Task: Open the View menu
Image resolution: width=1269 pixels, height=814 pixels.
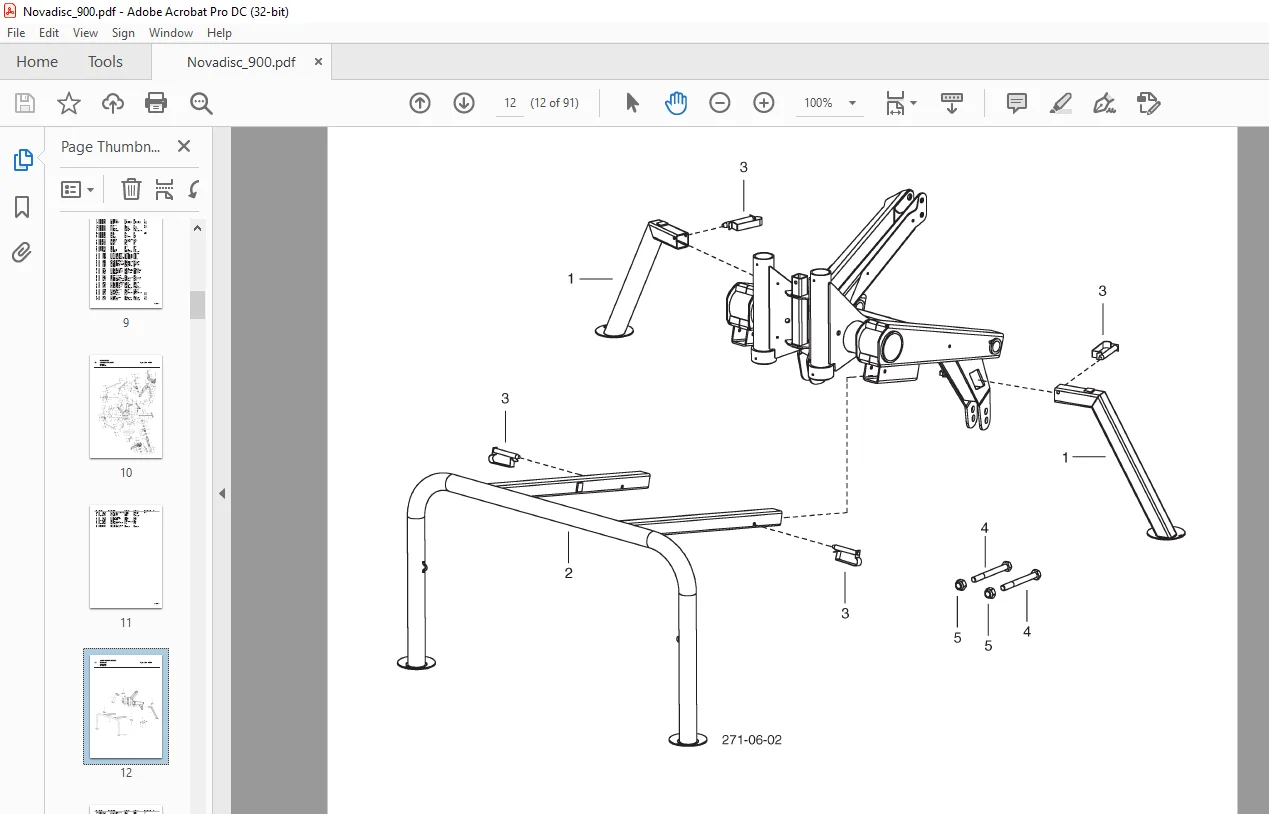Action: pos(85,33)
